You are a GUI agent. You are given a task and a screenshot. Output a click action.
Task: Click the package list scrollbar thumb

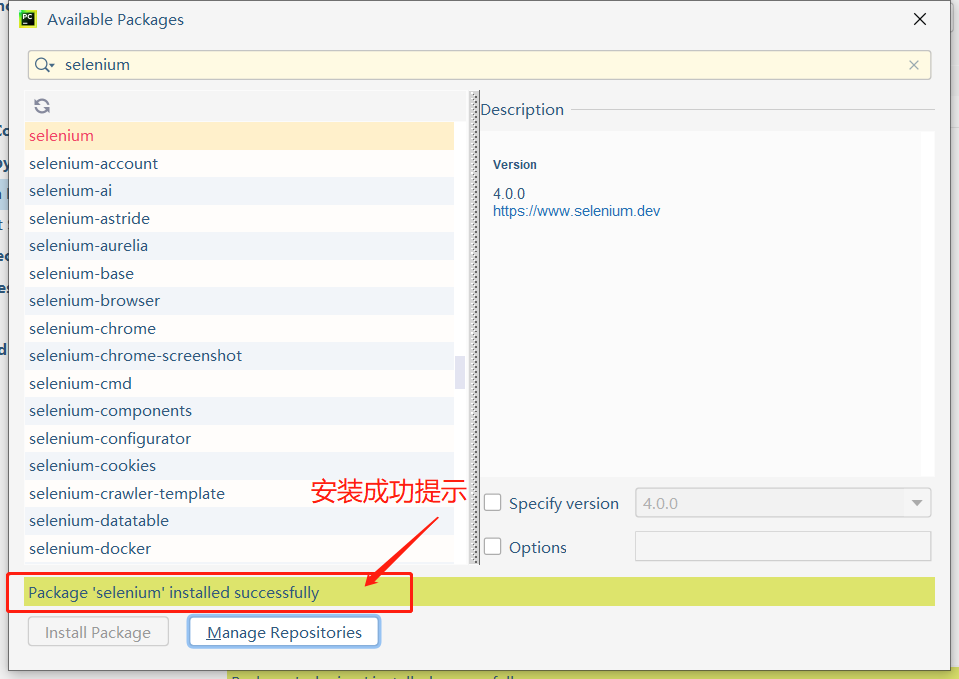[x=460, y=372]
